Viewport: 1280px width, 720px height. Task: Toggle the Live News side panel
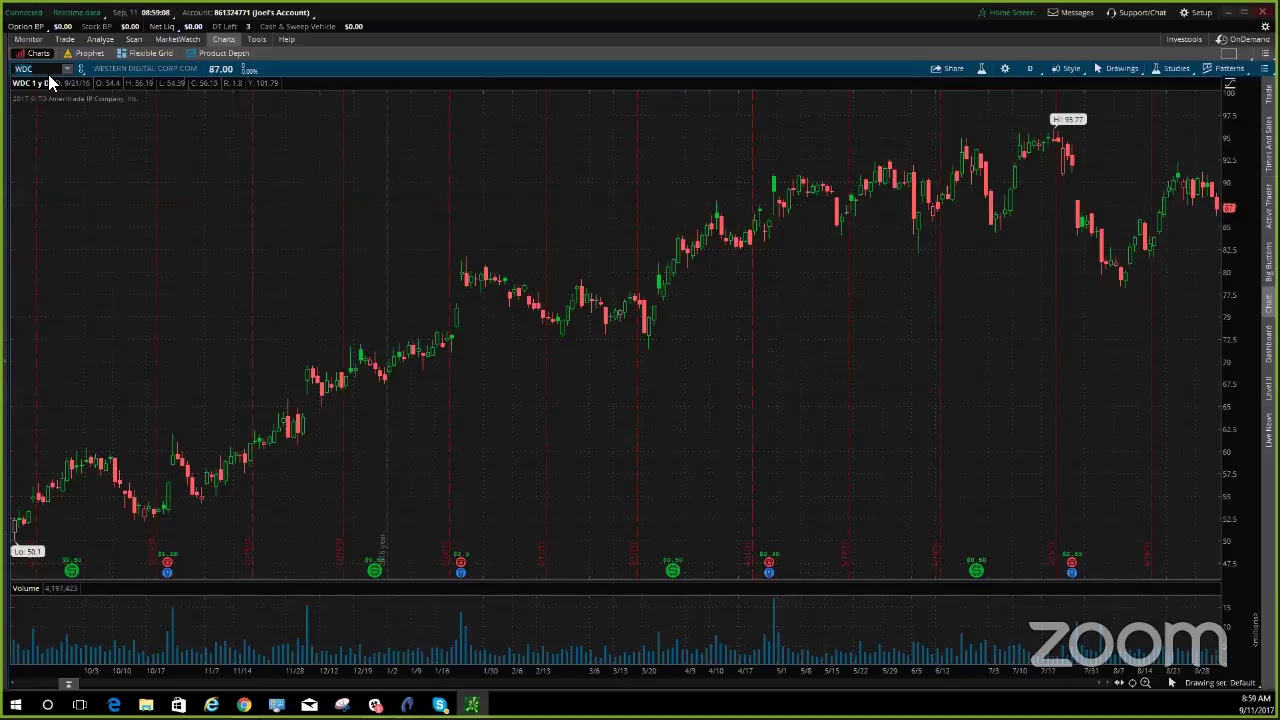pos(1269,428)
